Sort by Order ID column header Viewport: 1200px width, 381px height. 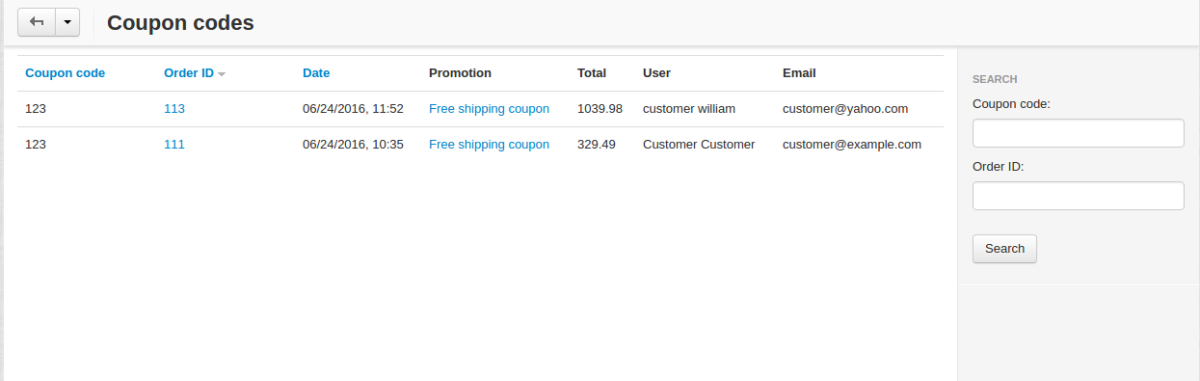(x=189, y=73)
